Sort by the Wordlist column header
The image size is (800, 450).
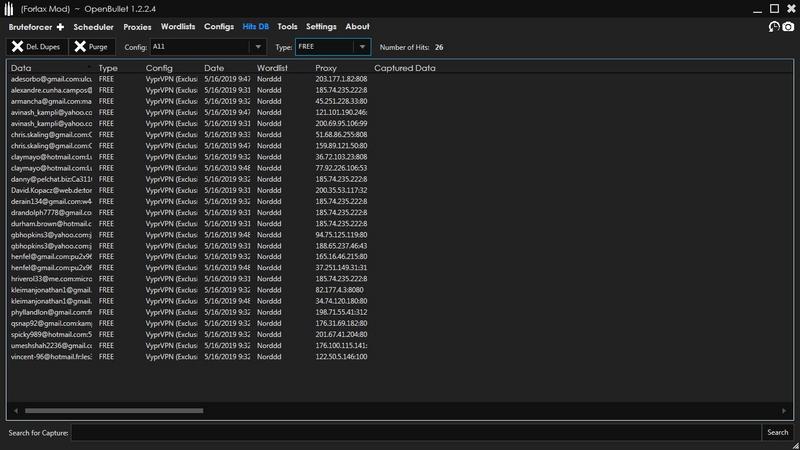(272, 68)
